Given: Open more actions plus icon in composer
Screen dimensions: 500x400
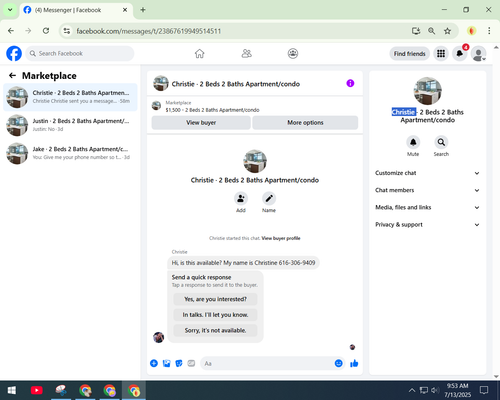Looking at the screenshot, I should pyautogui.click(x=154, y=363).
